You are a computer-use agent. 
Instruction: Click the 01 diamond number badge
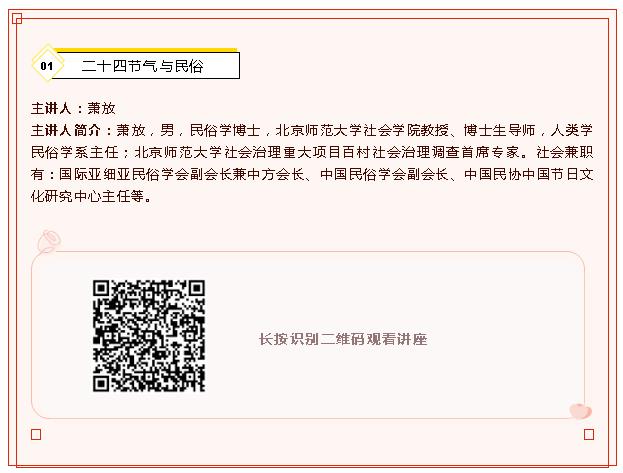pyautogui.click(x=47, y=65)
